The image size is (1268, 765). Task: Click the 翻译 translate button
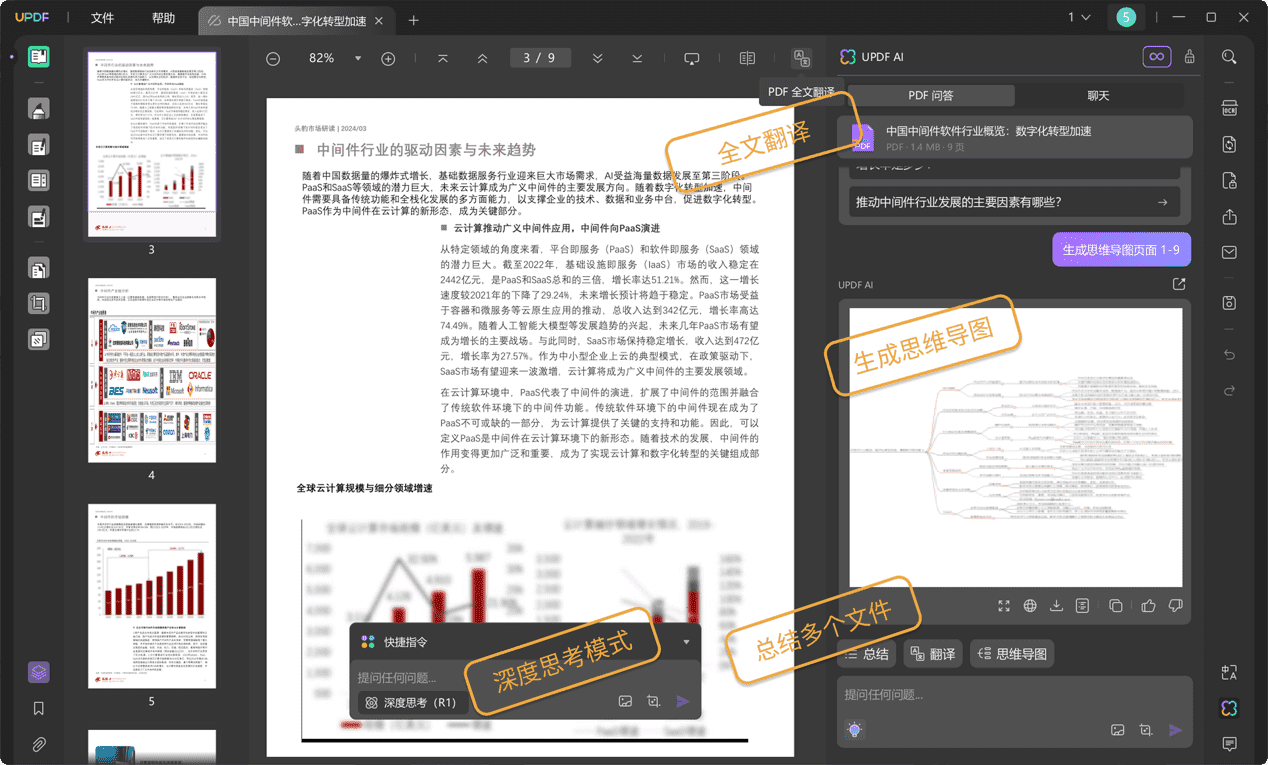pos(933,654)
